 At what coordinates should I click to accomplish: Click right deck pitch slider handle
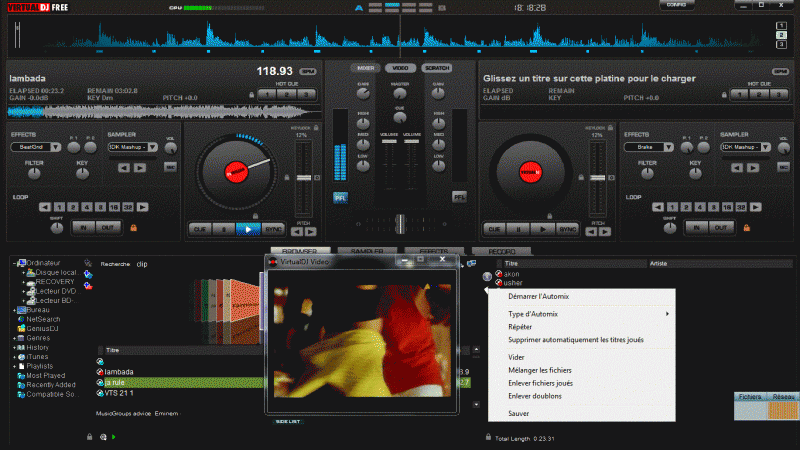click(x=597, y=178)
